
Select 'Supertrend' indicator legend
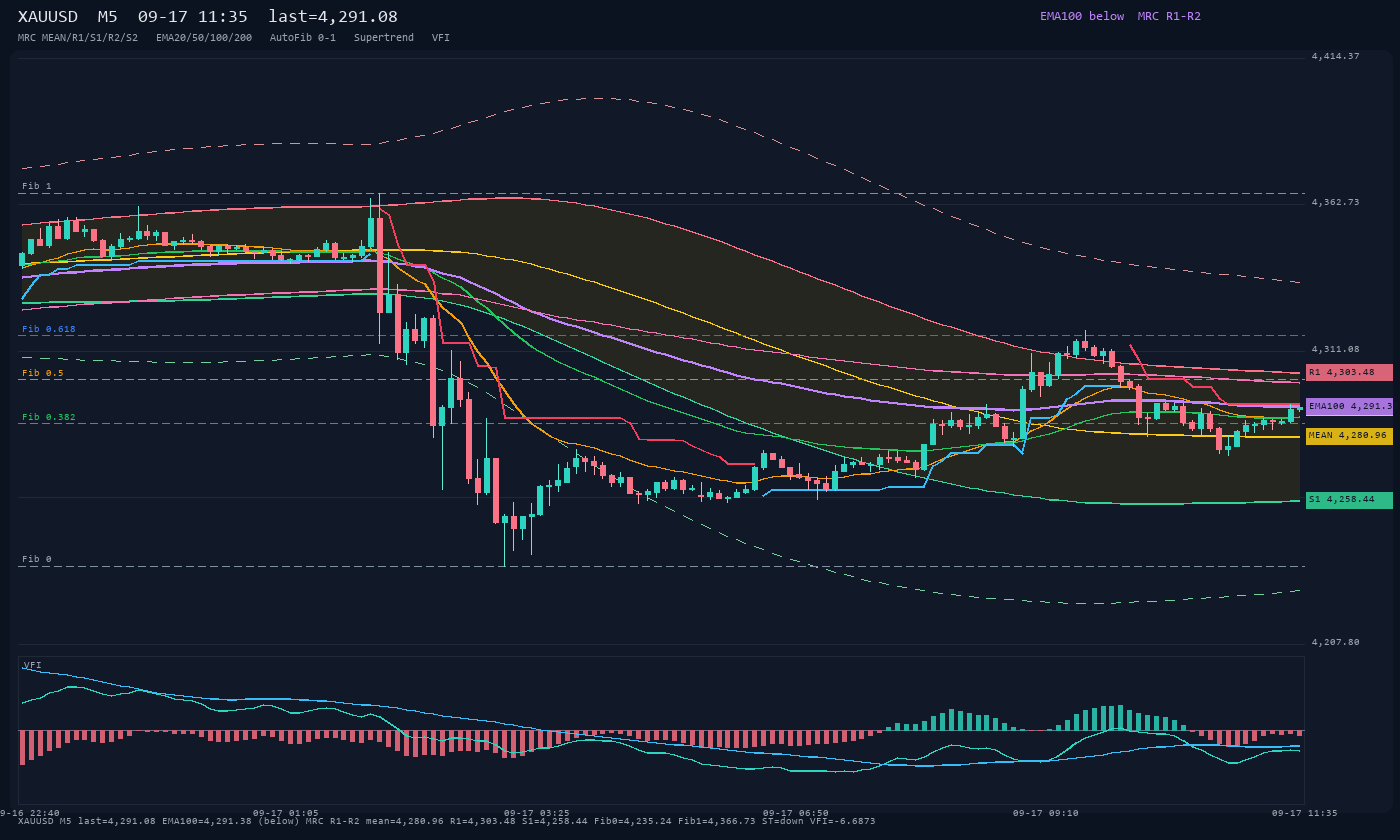[x=384, y=37]
